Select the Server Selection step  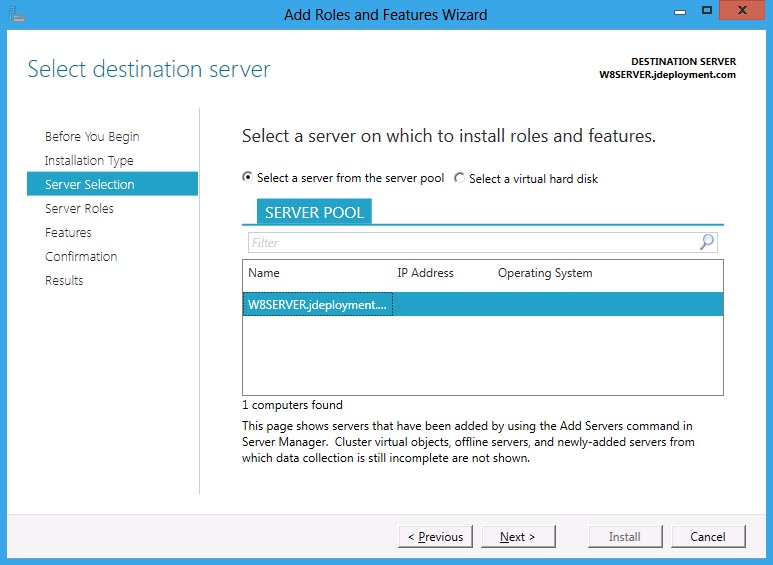[x=90, y=185]
